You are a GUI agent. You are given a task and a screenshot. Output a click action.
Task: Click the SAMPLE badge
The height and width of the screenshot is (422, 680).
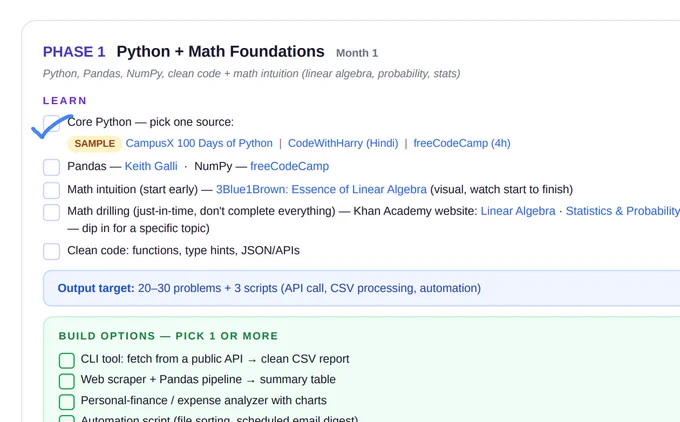pos(95,144)
